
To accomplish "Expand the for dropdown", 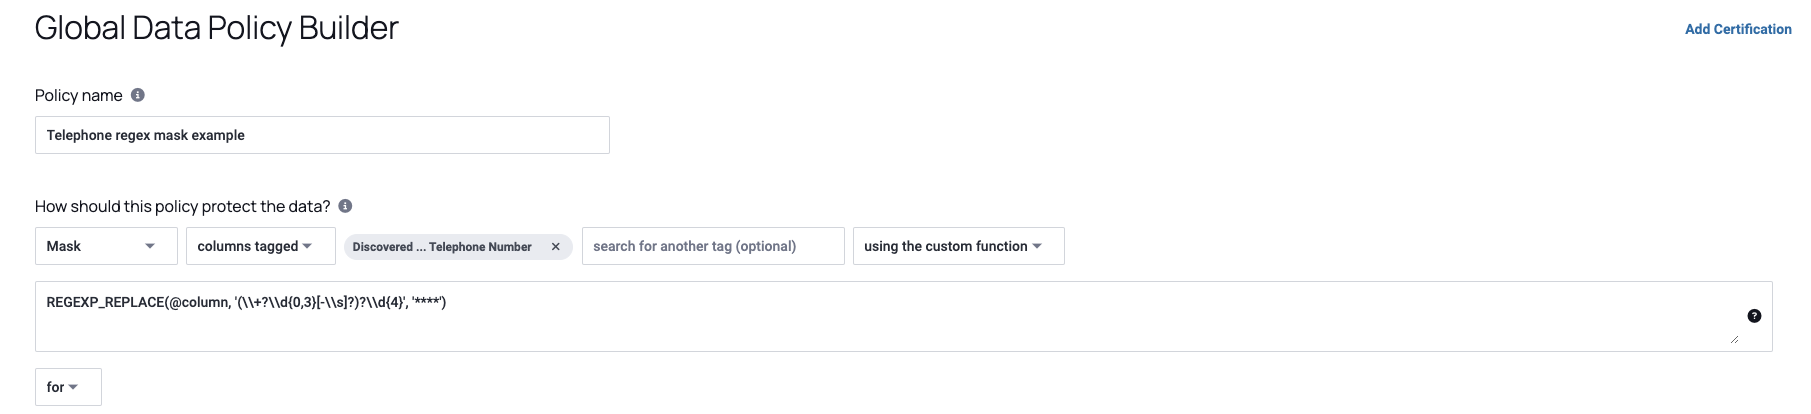I will [62, 387].
